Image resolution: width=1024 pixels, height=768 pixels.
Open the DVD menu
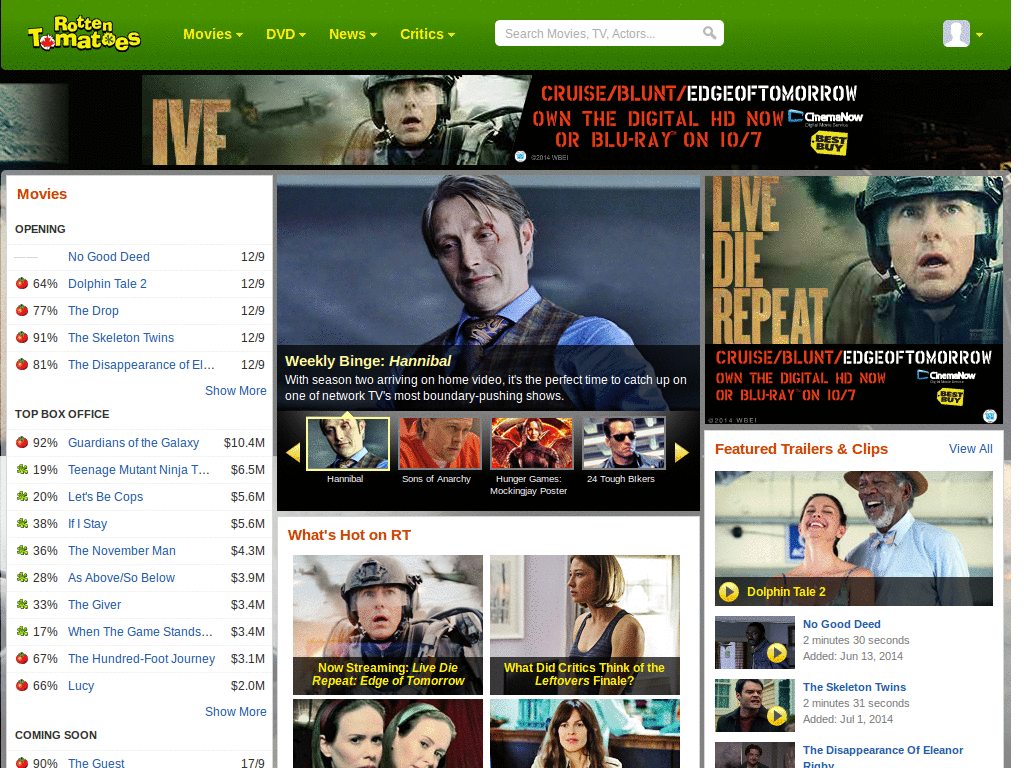285,34
